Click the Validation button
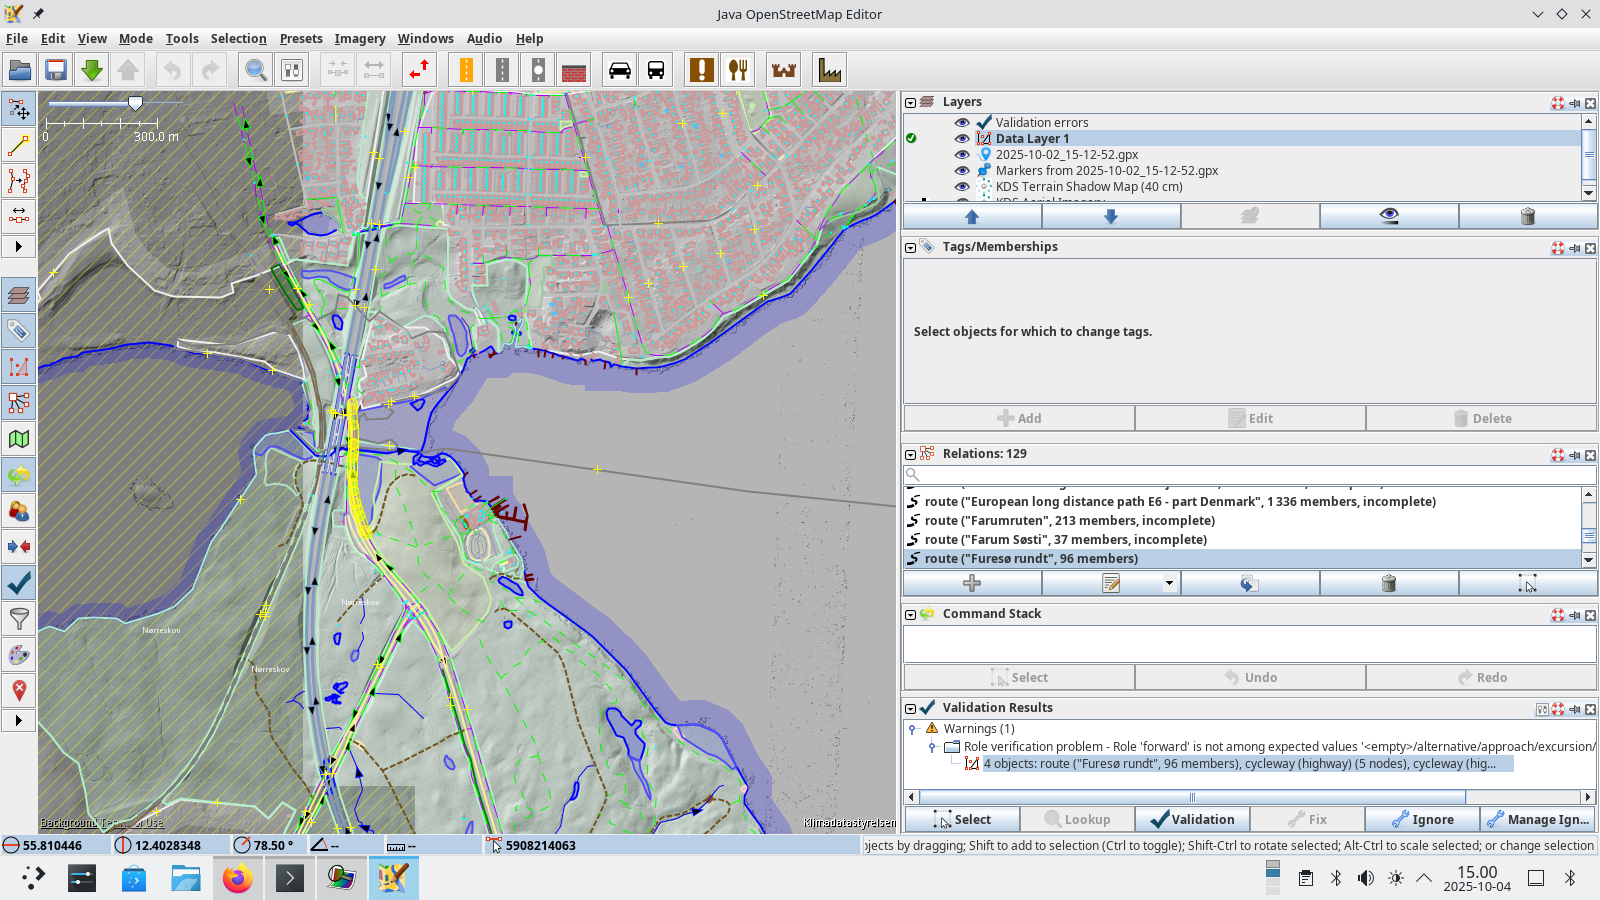The image size is (1600, 900). (x=1192, y=820)
